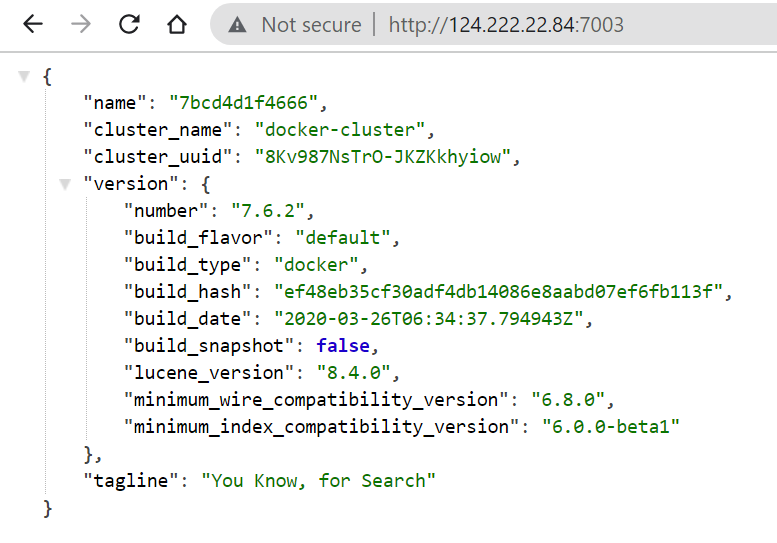
Task: Click the Not secure warning triangle icon
Action: coord(237,25)
